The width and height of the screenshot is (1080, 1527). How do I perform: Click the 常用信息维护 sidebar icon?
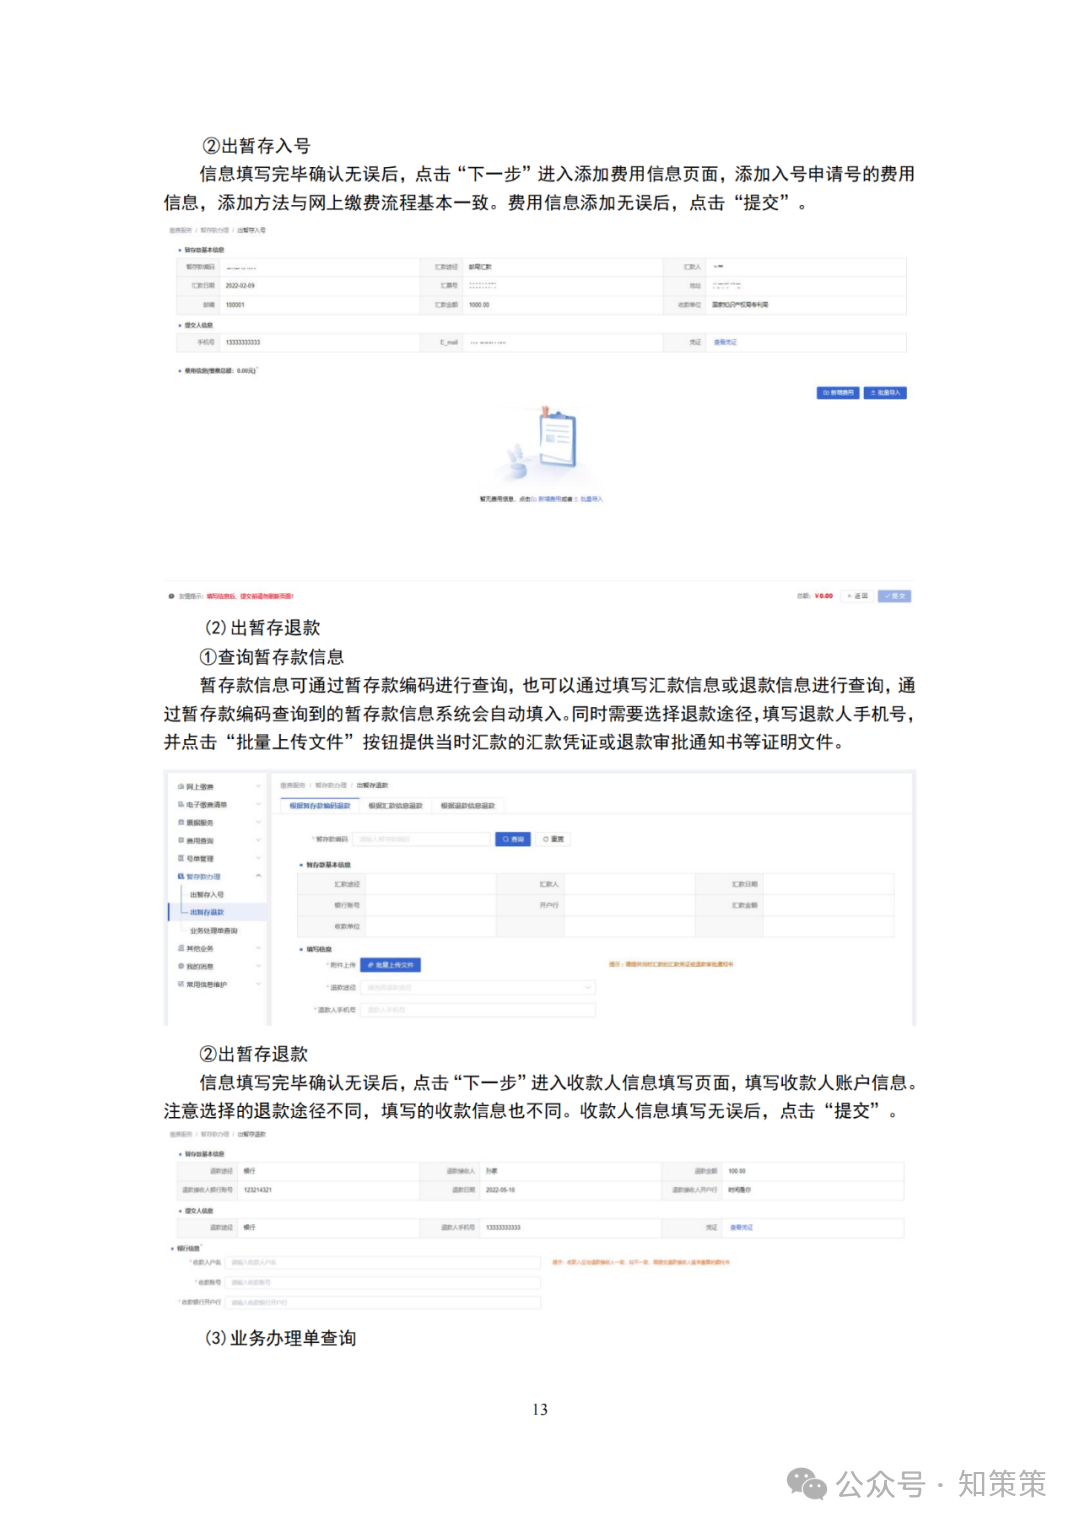[181, 985]
